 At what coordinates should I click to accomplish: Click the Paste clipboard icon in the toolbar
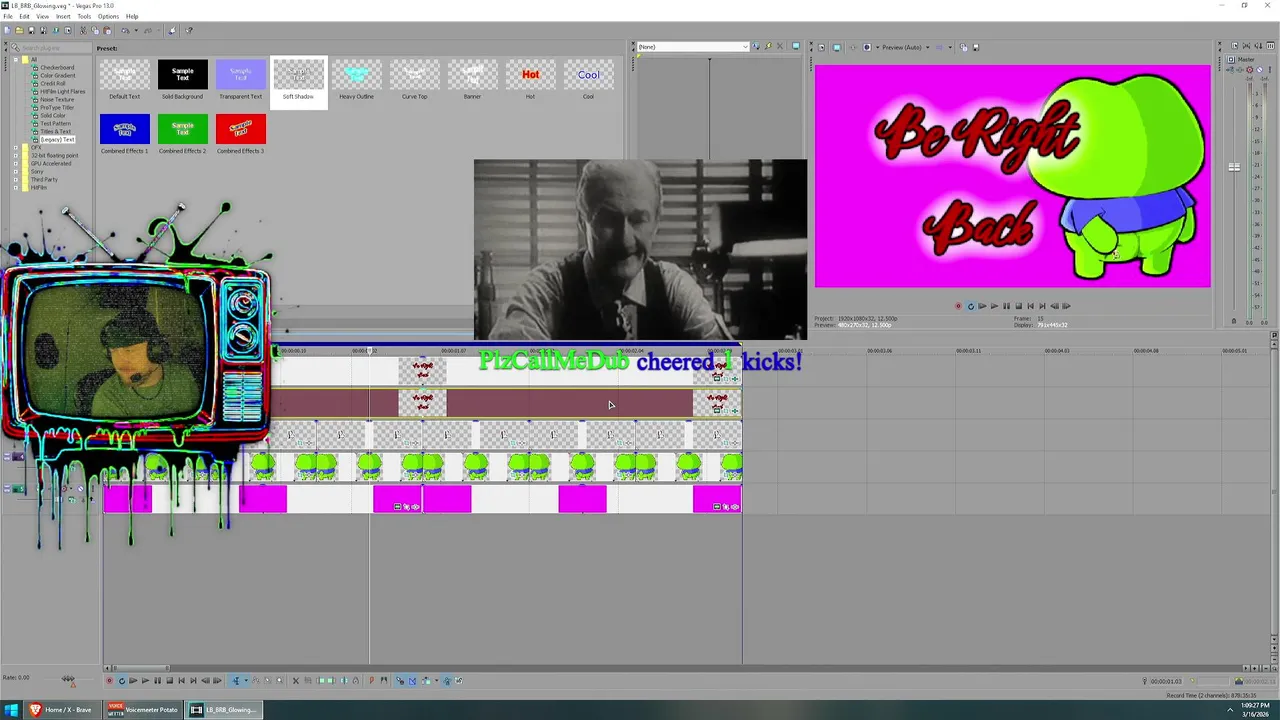click(107, 30)
